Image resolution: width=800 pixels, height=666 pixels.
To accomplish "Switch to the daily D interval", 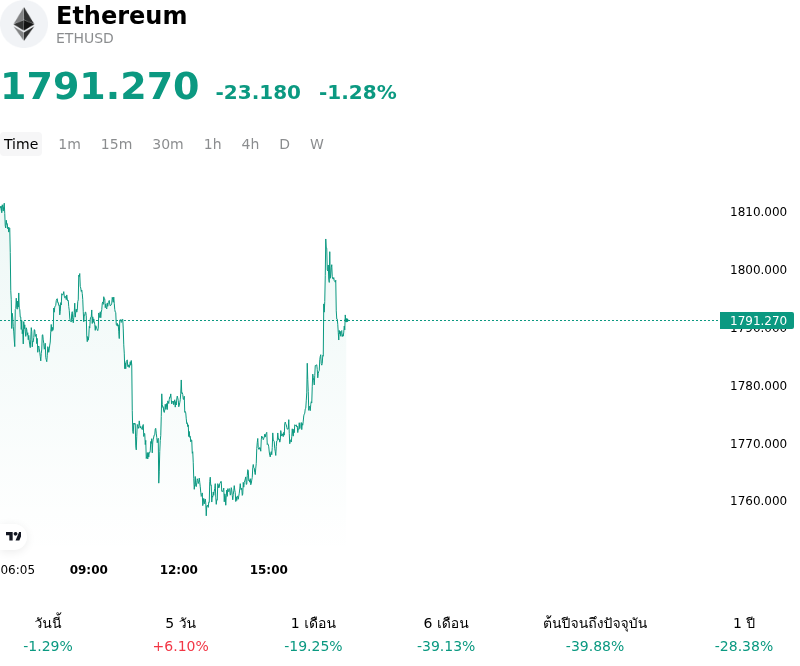I will tap(284, 144).
